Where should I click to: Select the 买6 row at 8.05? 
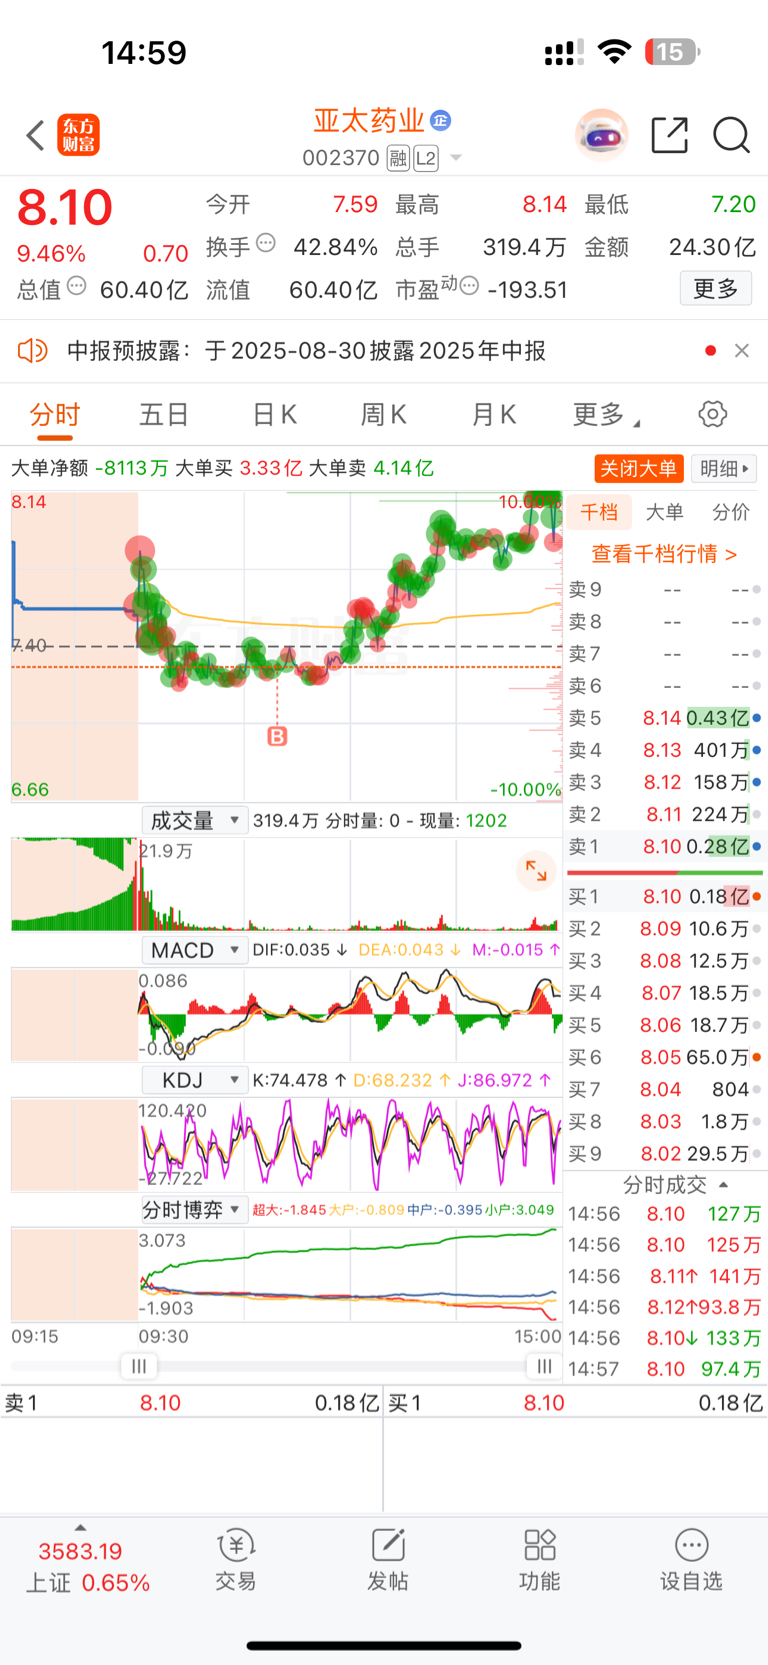point(665,1057)
